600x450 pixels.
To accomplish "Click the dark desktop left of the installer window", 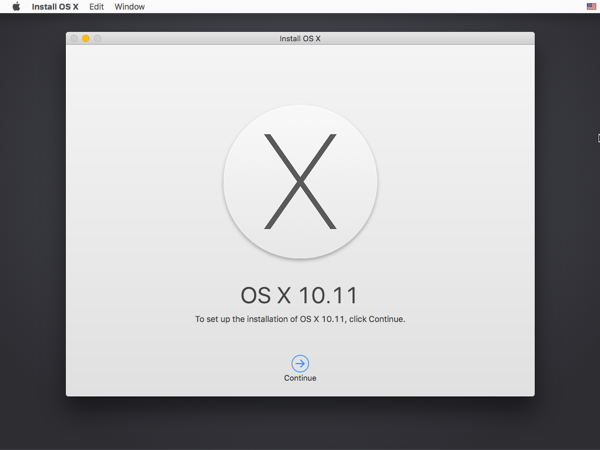I will (x=32, y=220).
